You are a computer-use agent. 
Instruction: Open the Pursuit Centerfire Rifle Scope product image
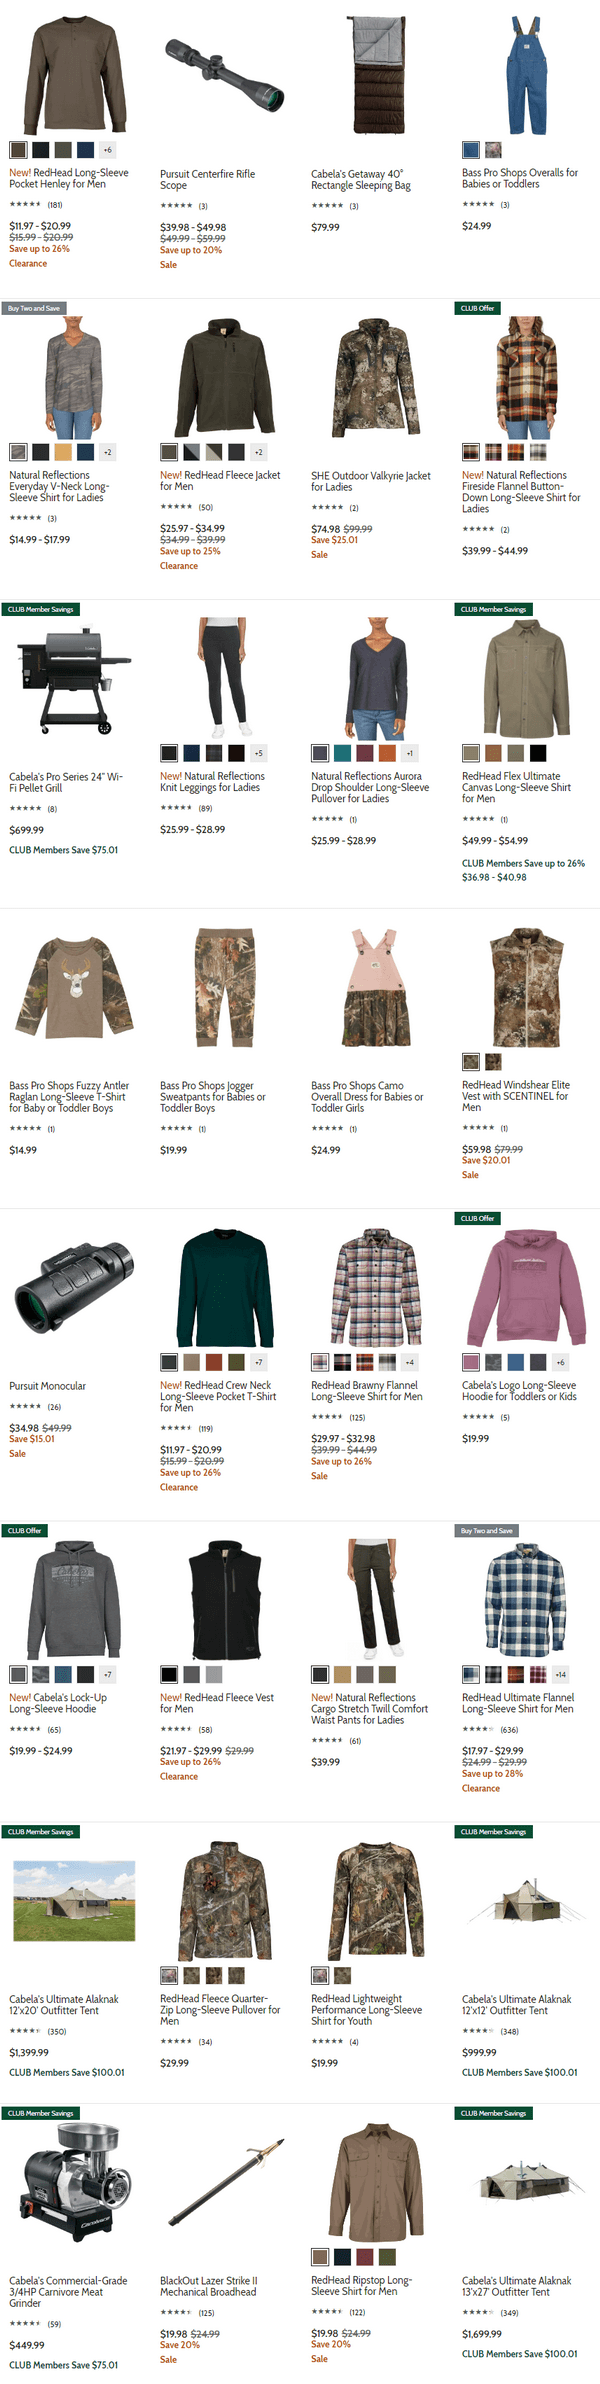pos(224,74)
